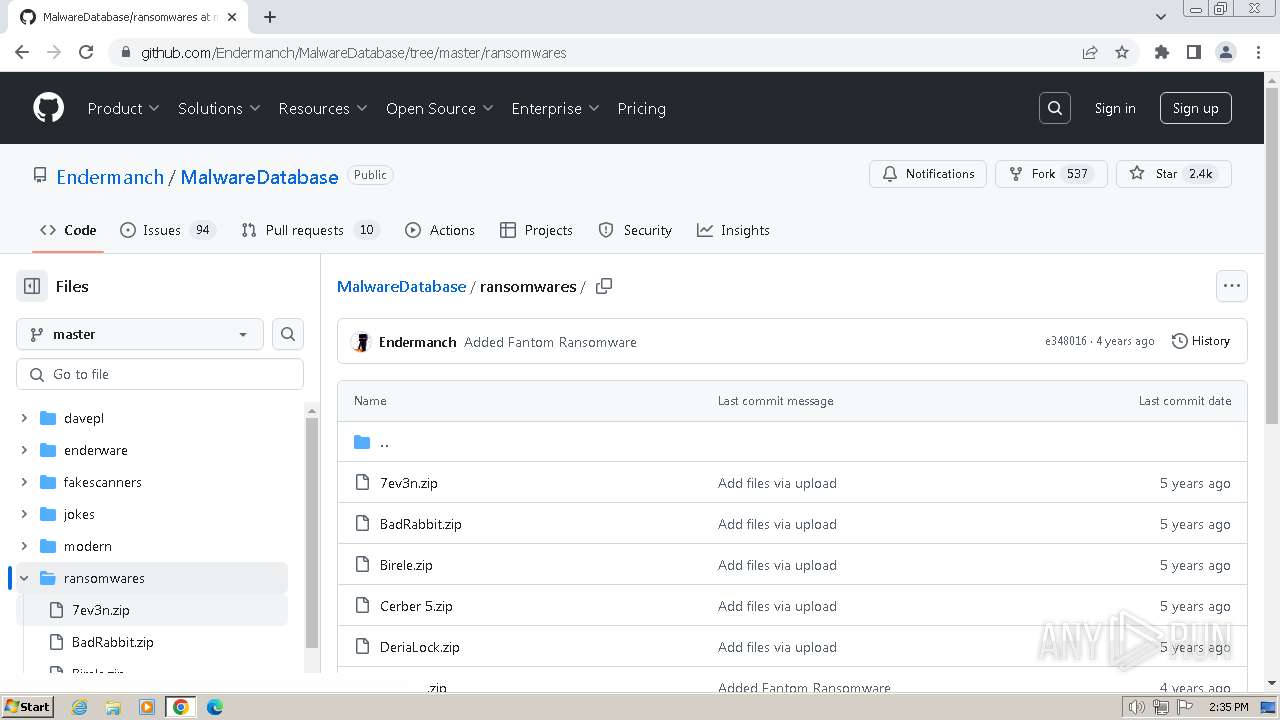Select 7ev3n.zip in the Files tree
1280x720 pixels.
coord(152,610)
